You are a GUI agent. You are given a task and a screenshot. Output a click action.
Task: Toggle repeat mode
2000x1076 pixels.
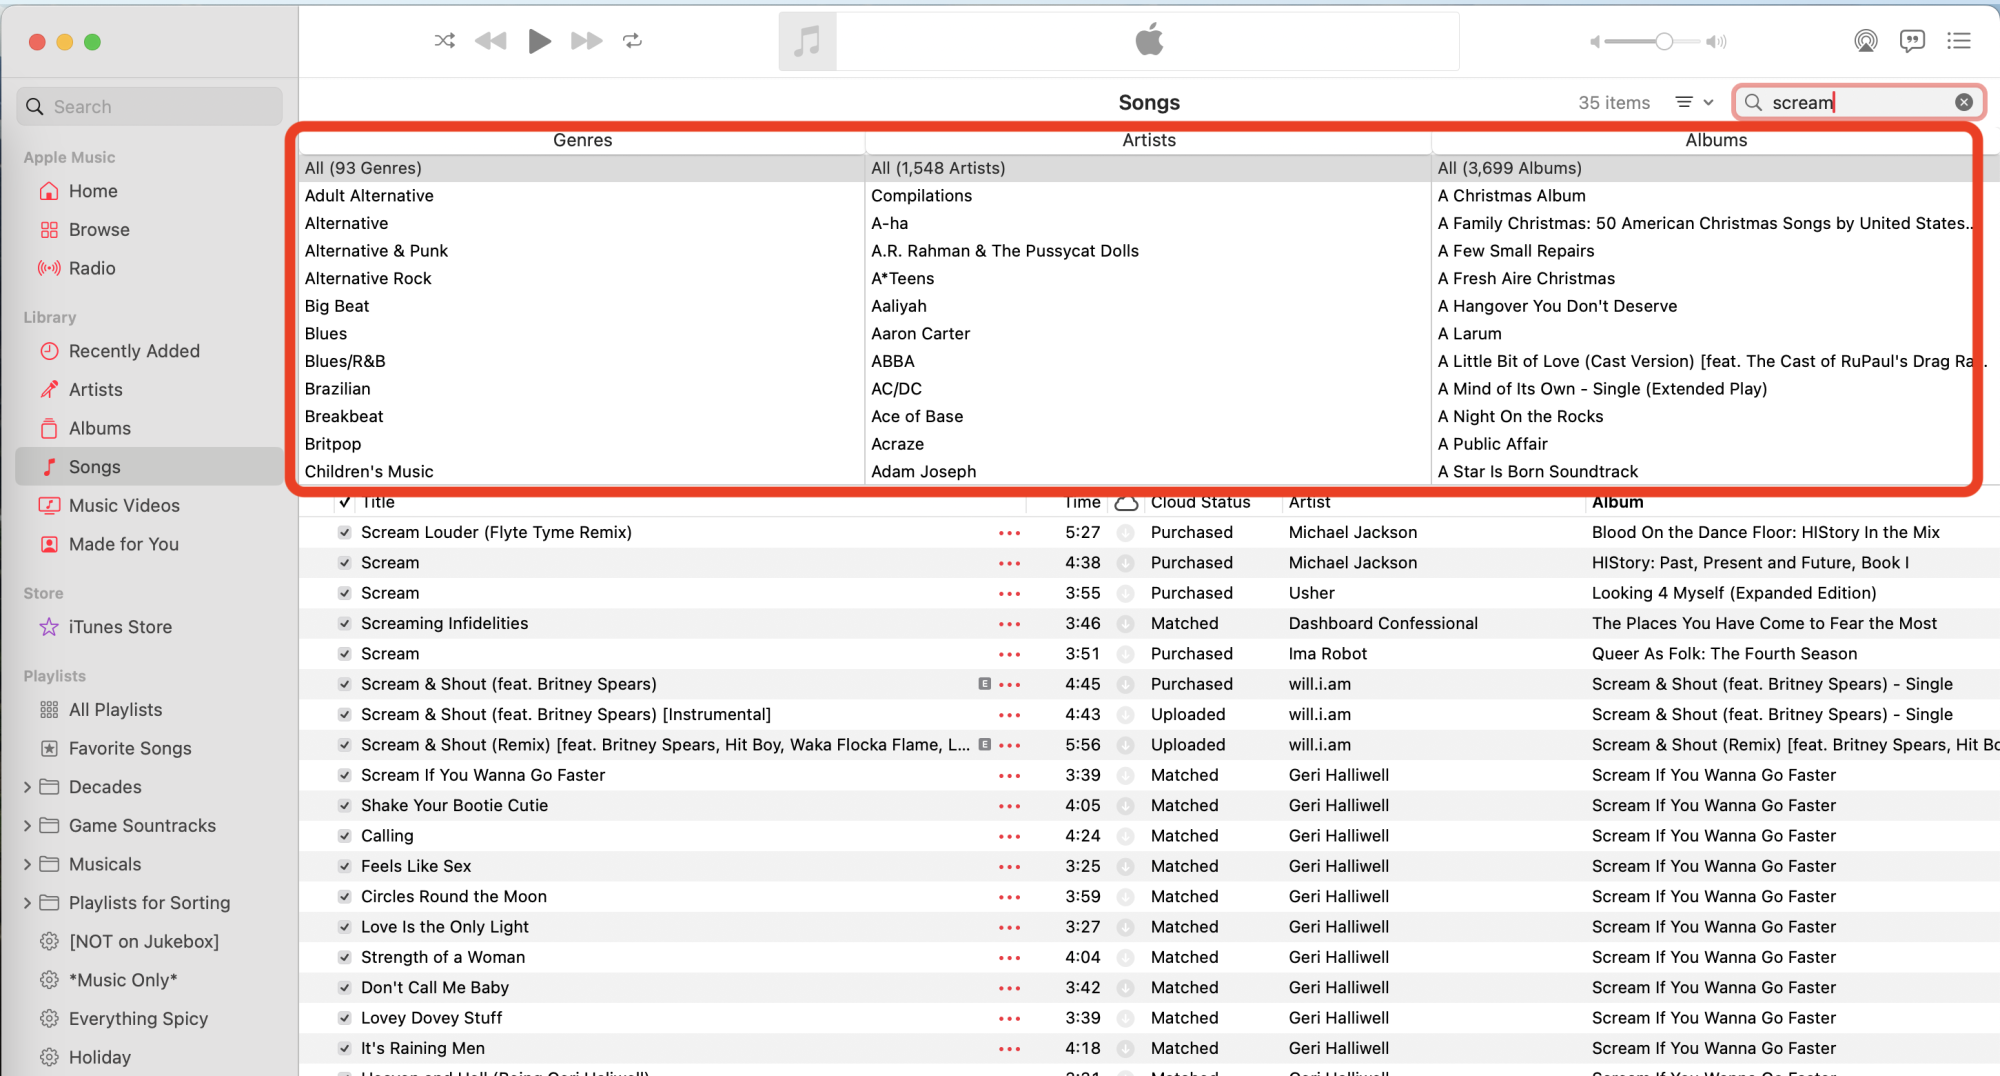pos(633,41)
